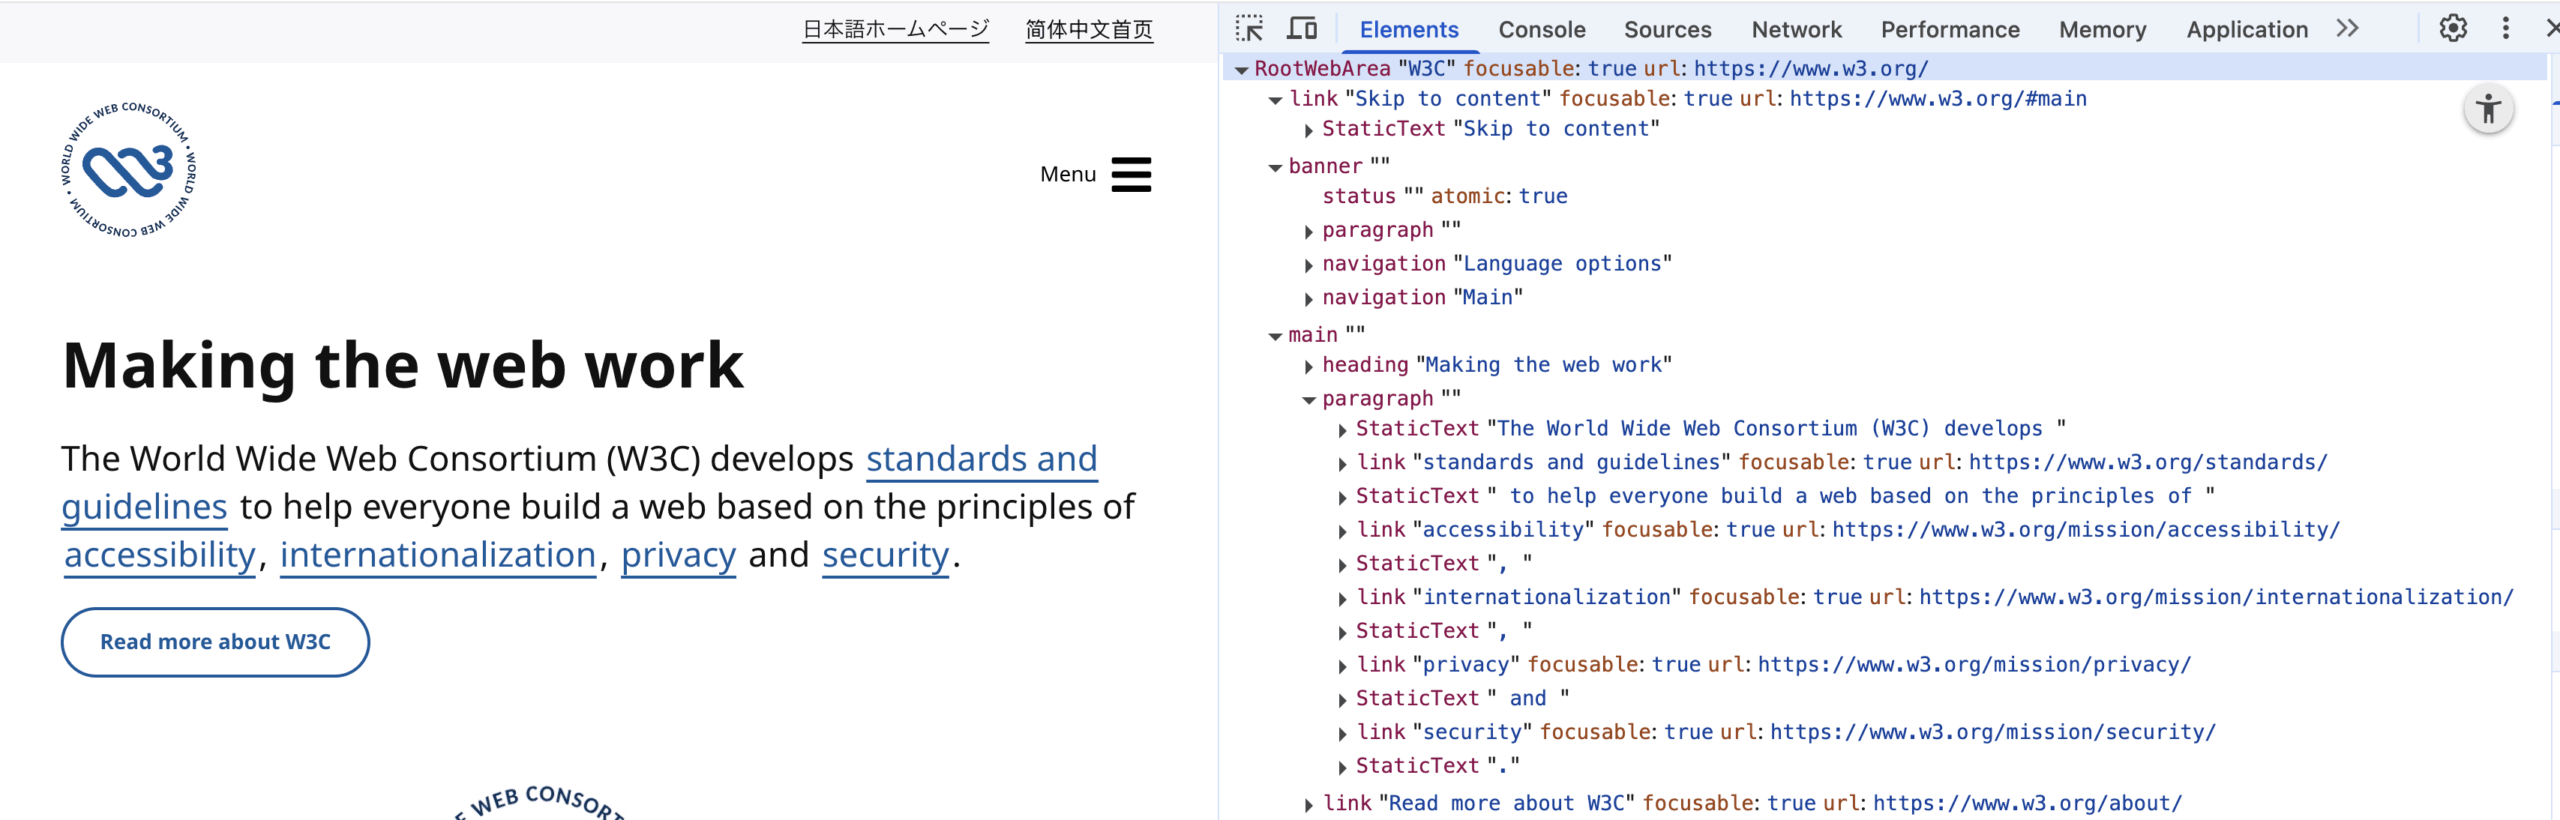
Task: Expand the paragraph node under banner
Action: pyautogui.click(x=1309, y=232)
